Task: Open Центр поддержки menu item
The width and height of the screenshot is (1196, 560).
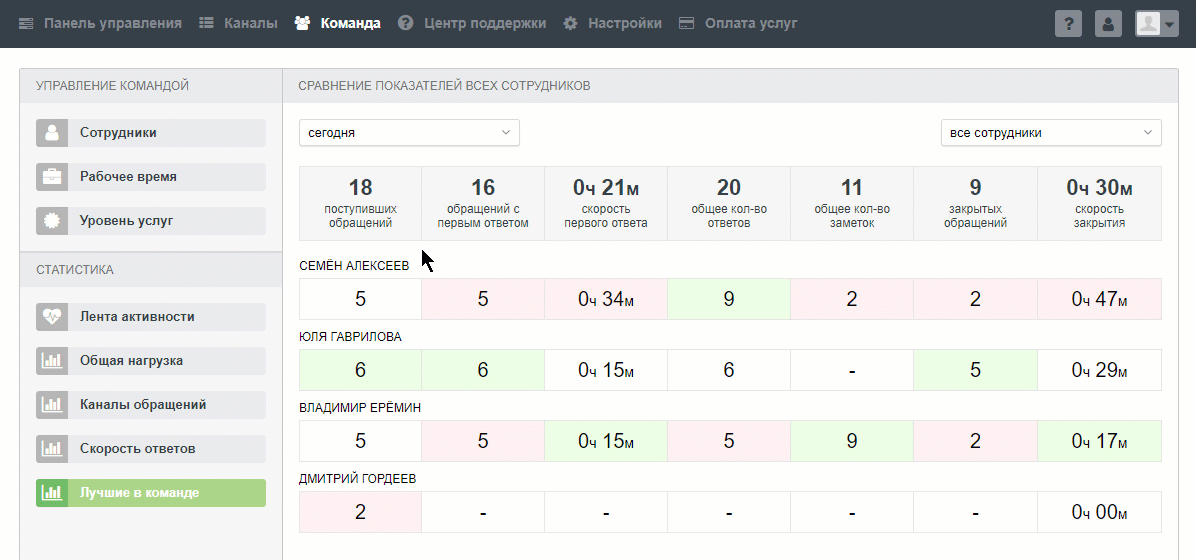Action: point(472,23)
